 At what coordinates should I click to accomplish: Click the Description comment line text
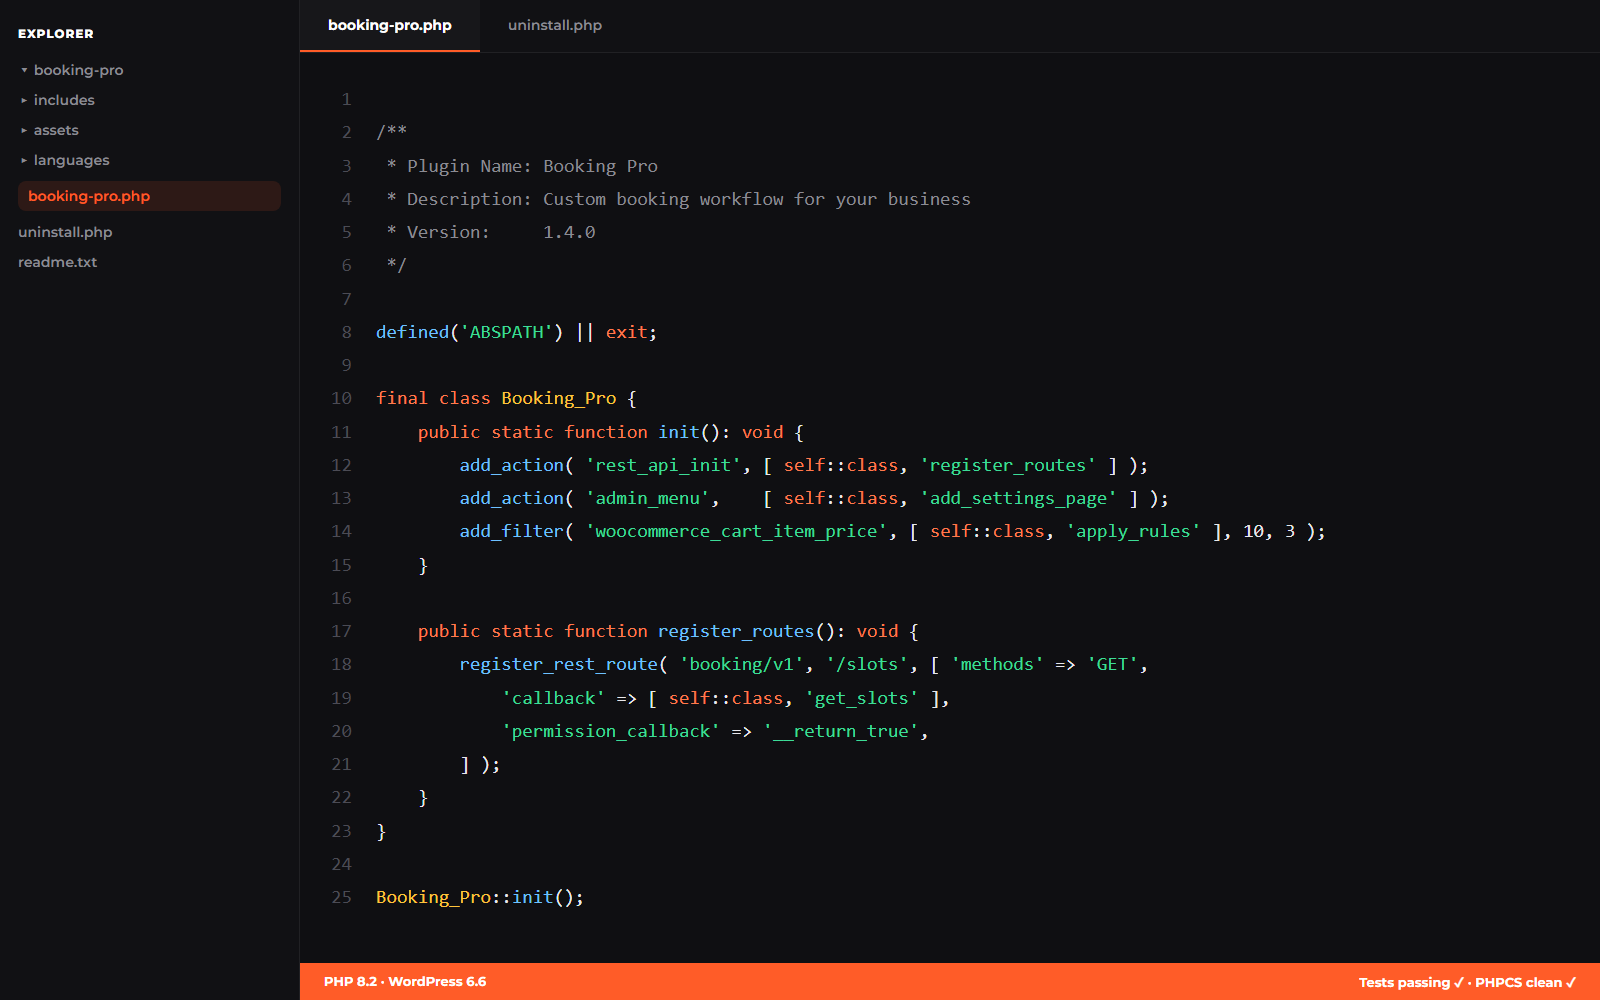click(678, 199)
